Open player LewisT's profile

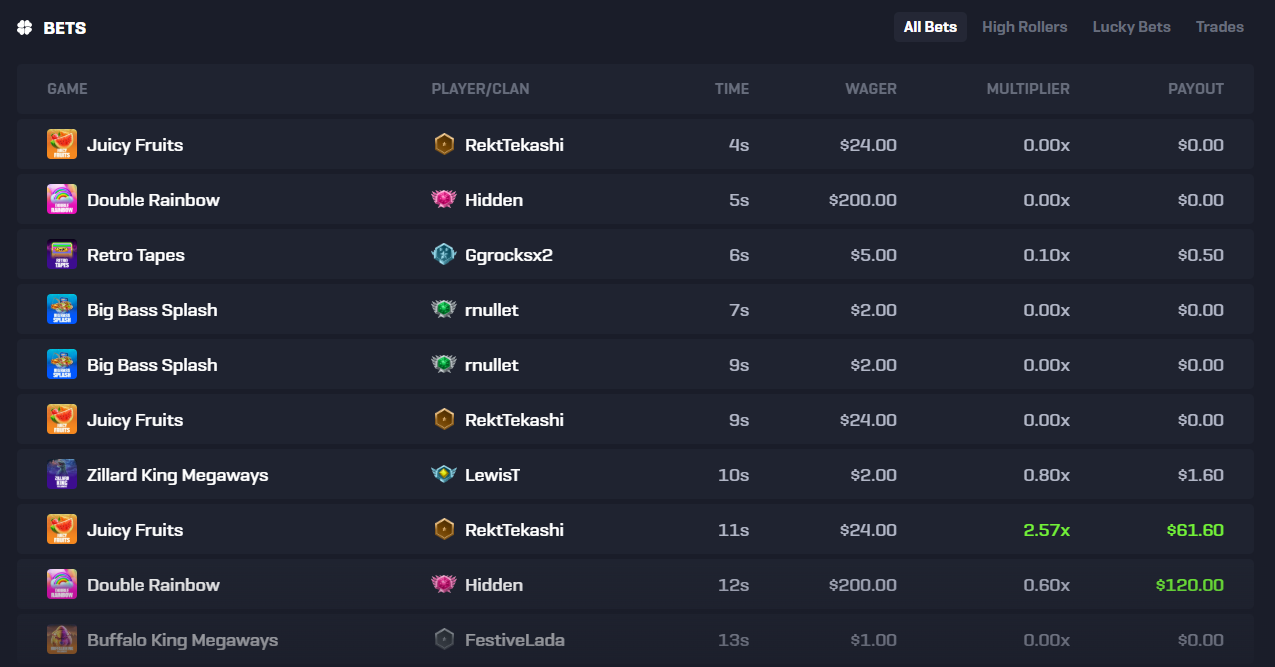point(492,475)
